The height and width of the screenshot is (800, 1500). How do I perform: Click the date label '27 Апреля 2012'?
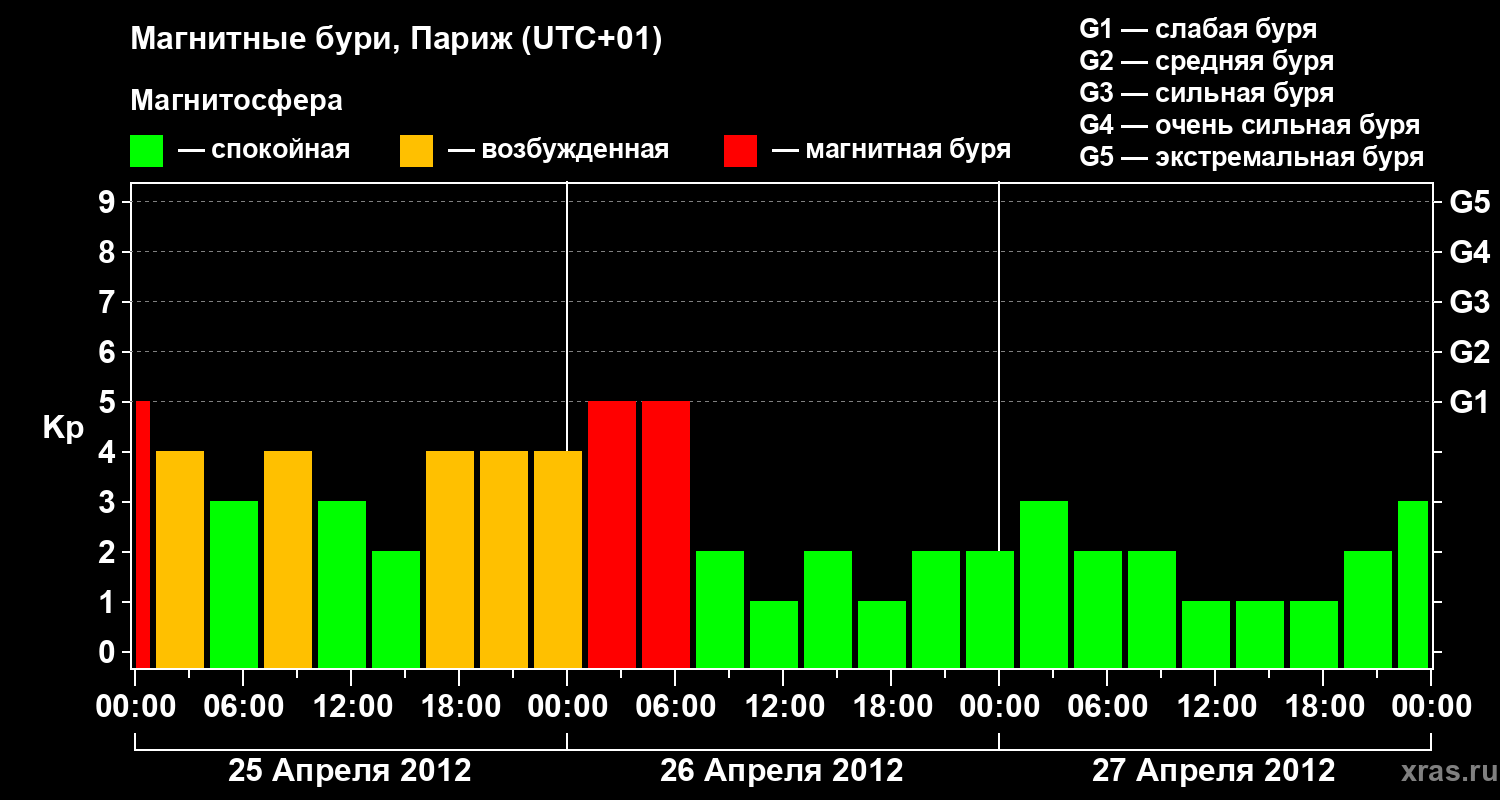(x=1214, y=771)
